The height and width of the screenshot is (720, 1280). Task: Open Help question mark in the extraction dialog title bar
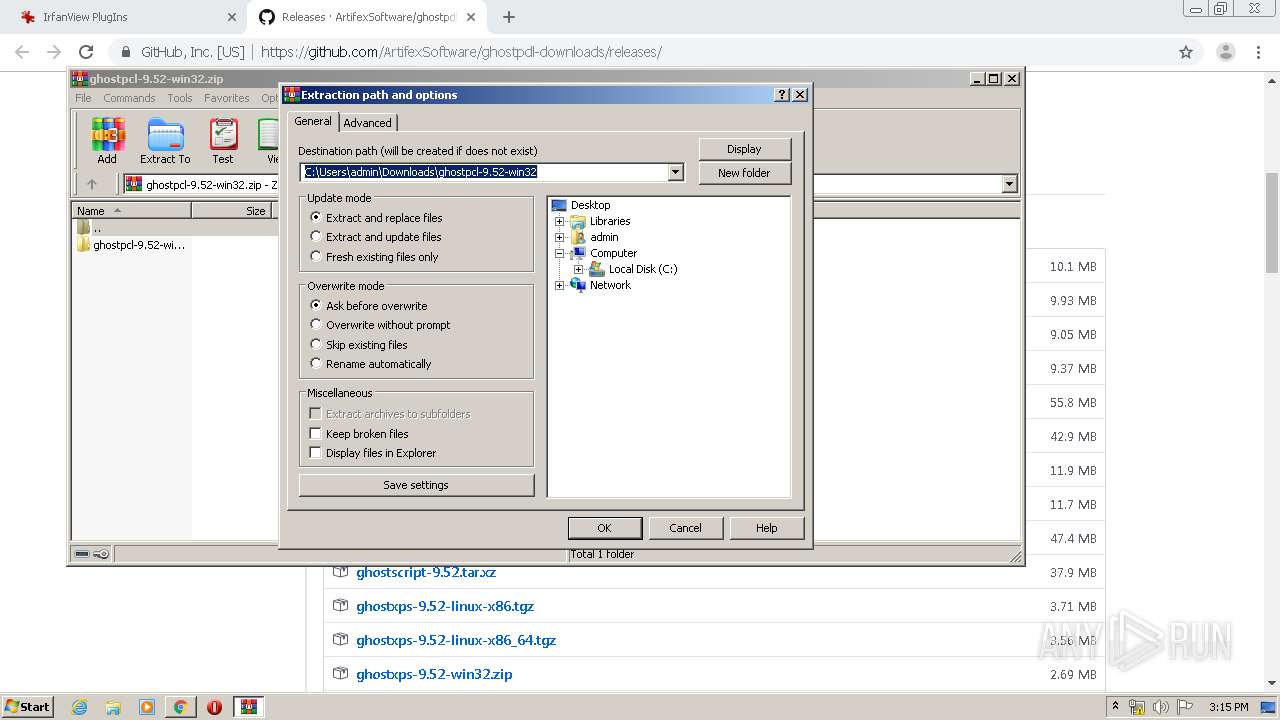[x=782, y=95]
